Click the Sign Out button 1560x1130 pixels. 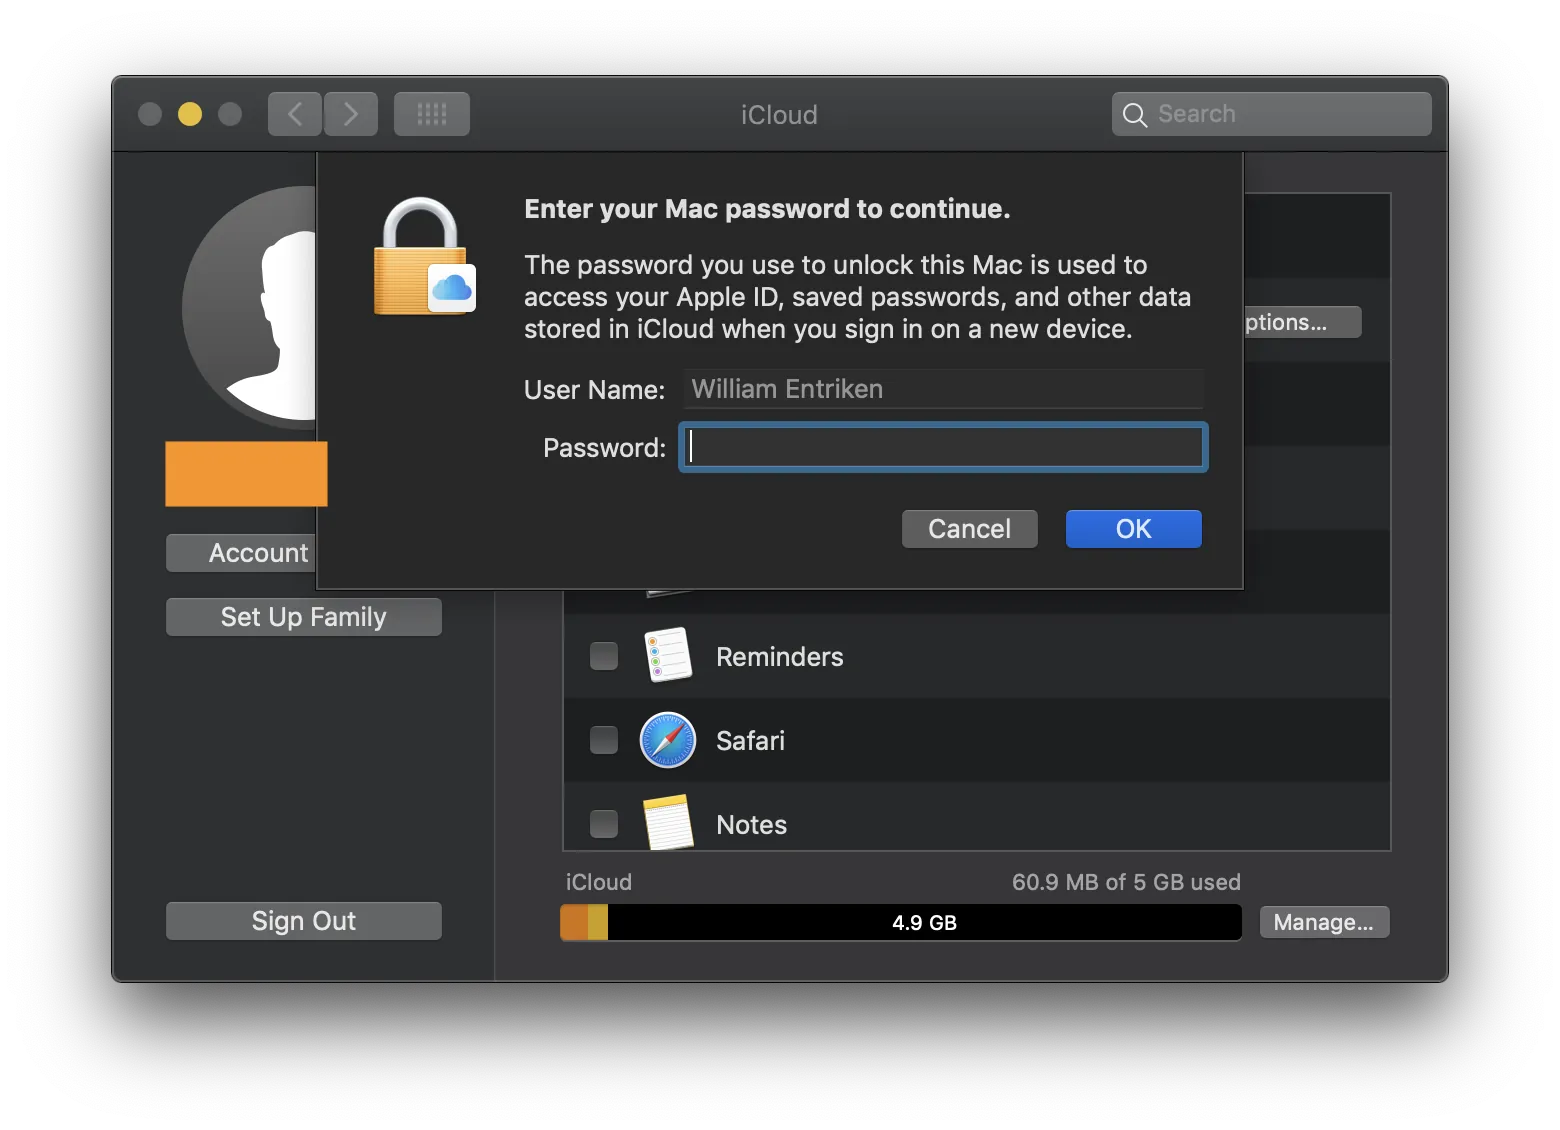304,921
